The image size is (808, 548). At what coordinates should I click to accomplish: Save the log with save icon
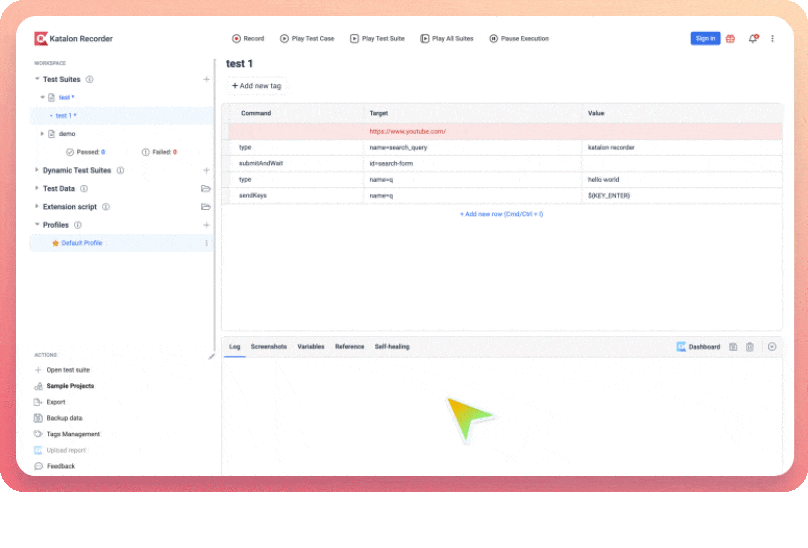tap(733, 347)
